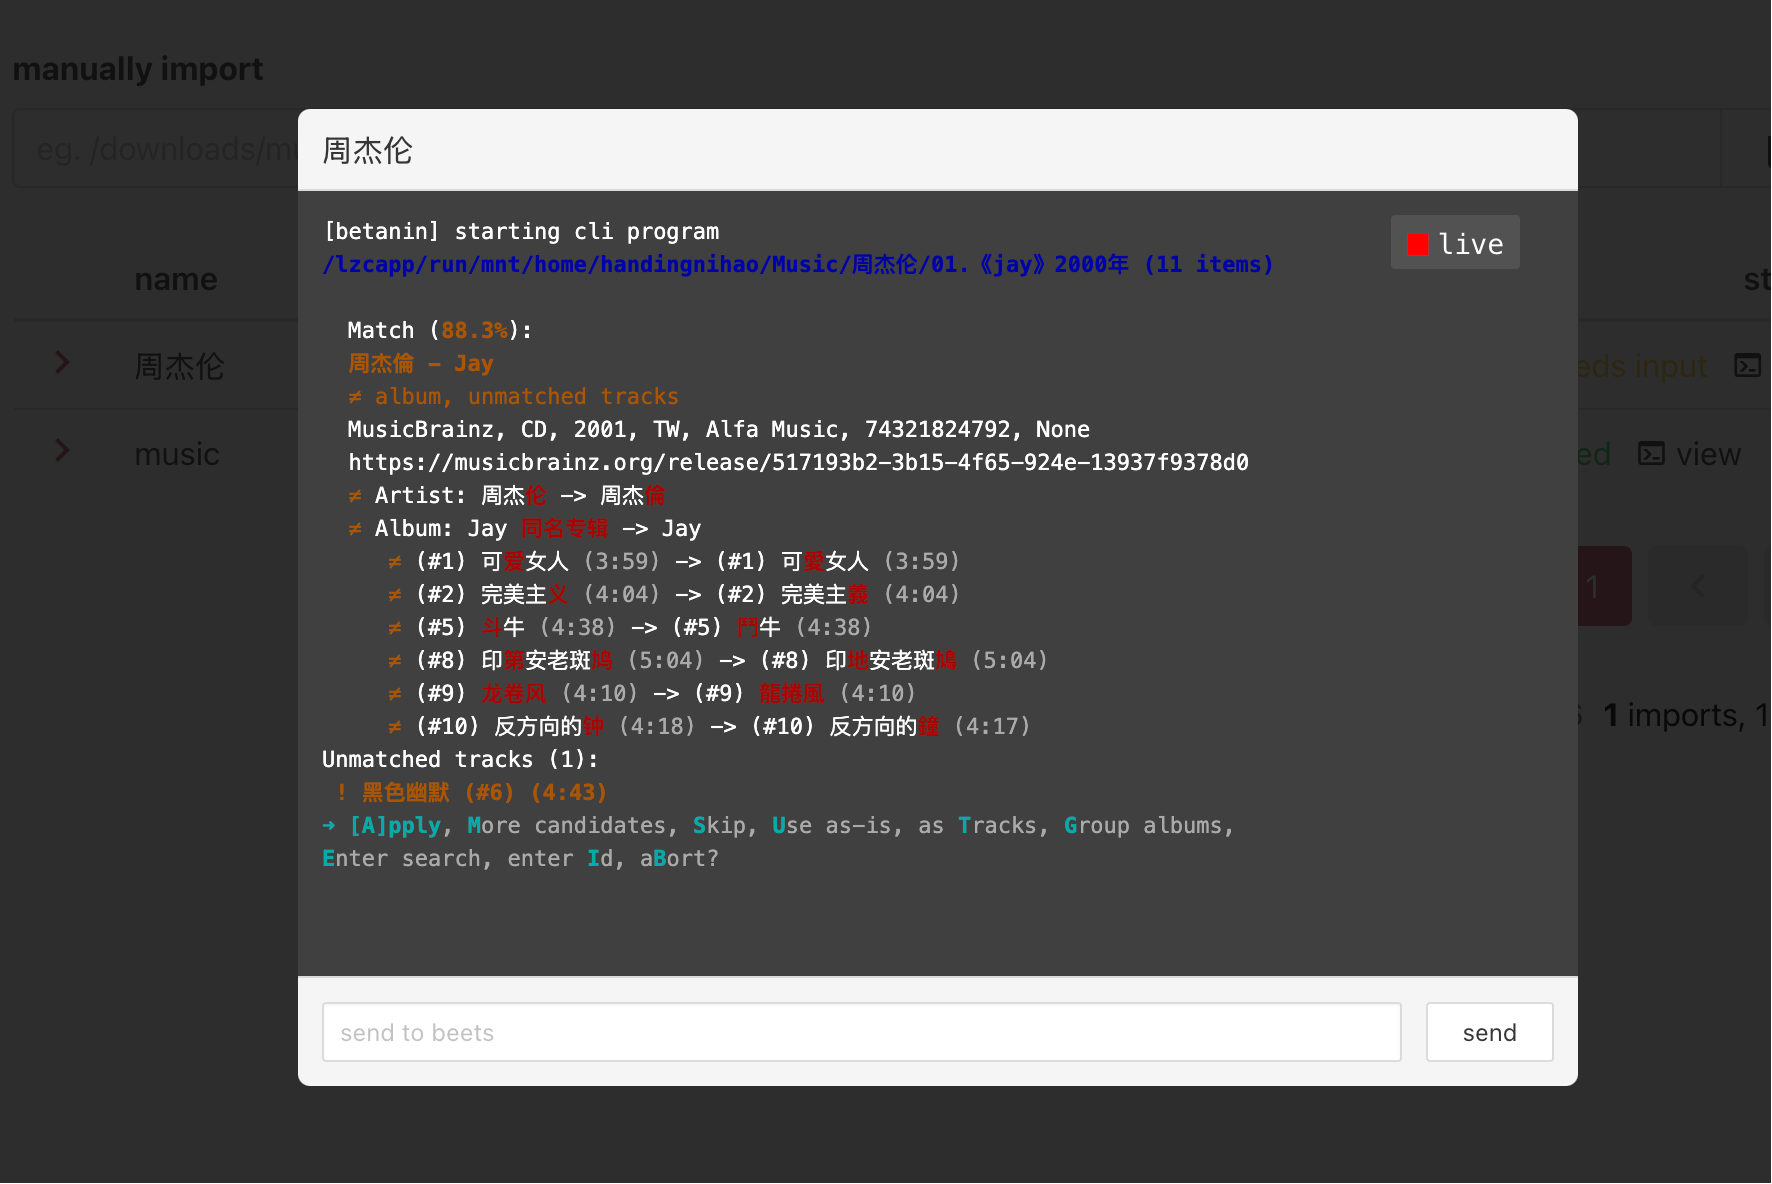
Task: Open the view link for the music row
Action: tap(1708, 454)
